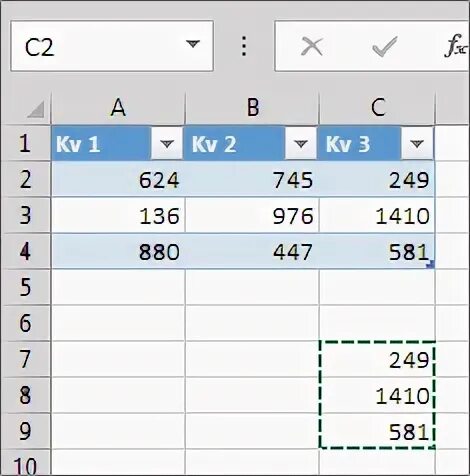The height and width of the screenshot is (476, 470).
Task: Select cell C2 containing 249
Action: (x=377, y=179)
